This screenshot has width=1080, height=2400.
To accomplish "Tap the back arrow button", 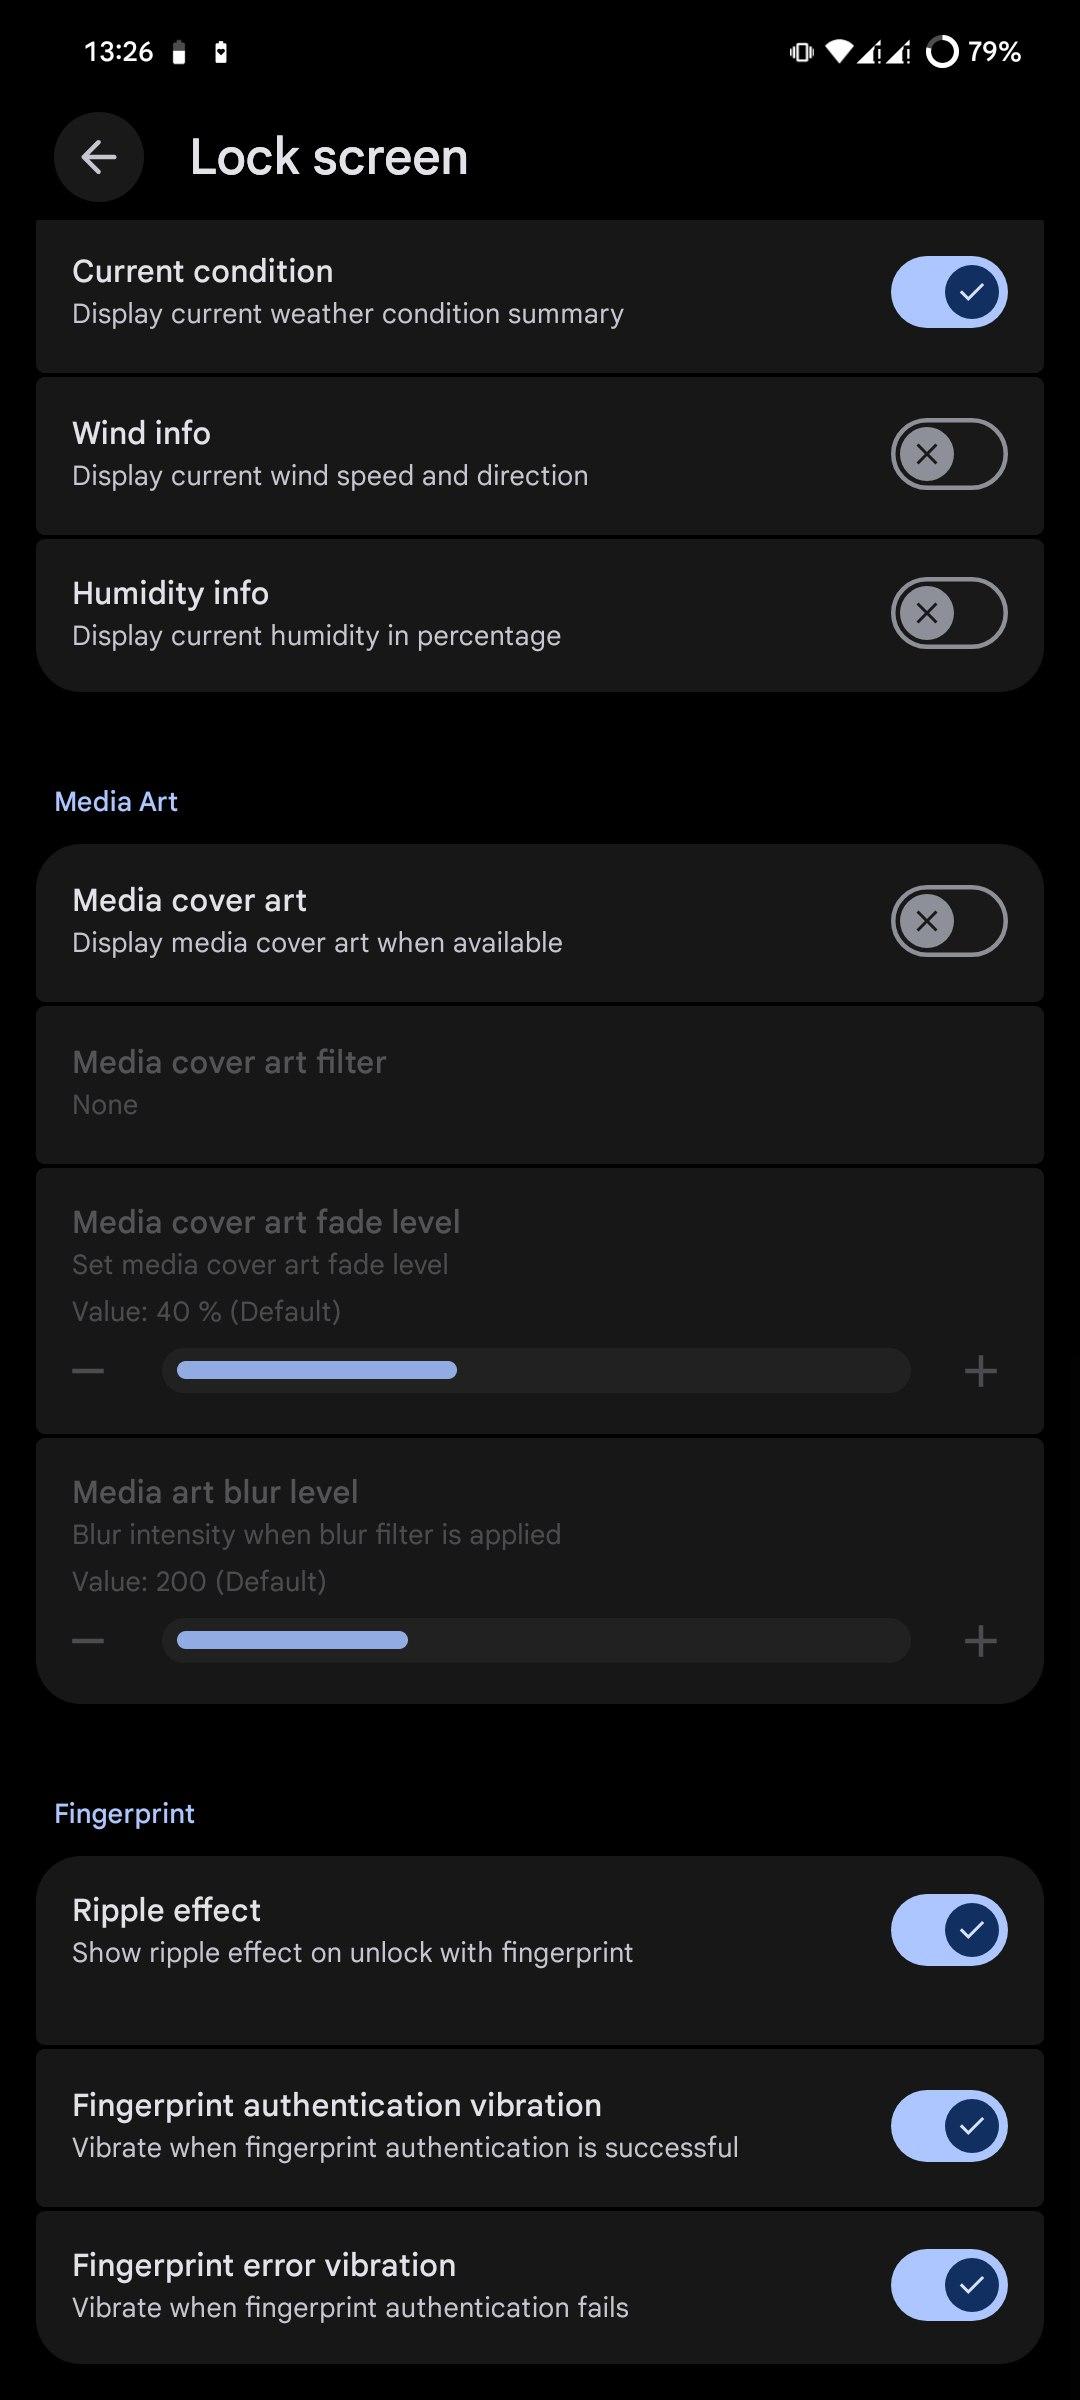I will pos(99,157).
